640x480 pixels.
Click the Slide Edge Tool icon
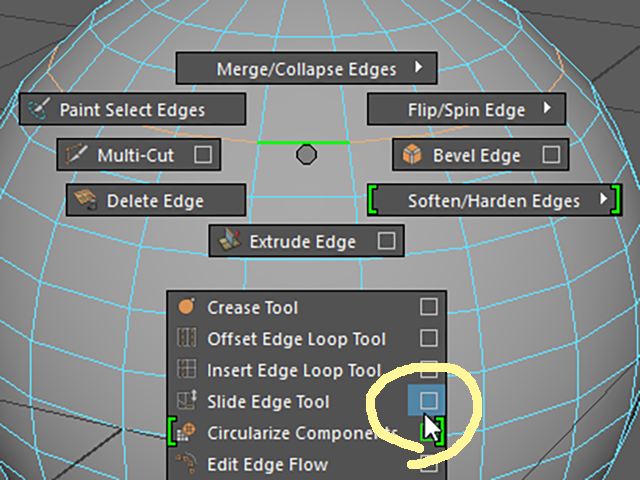pos(187,400)
